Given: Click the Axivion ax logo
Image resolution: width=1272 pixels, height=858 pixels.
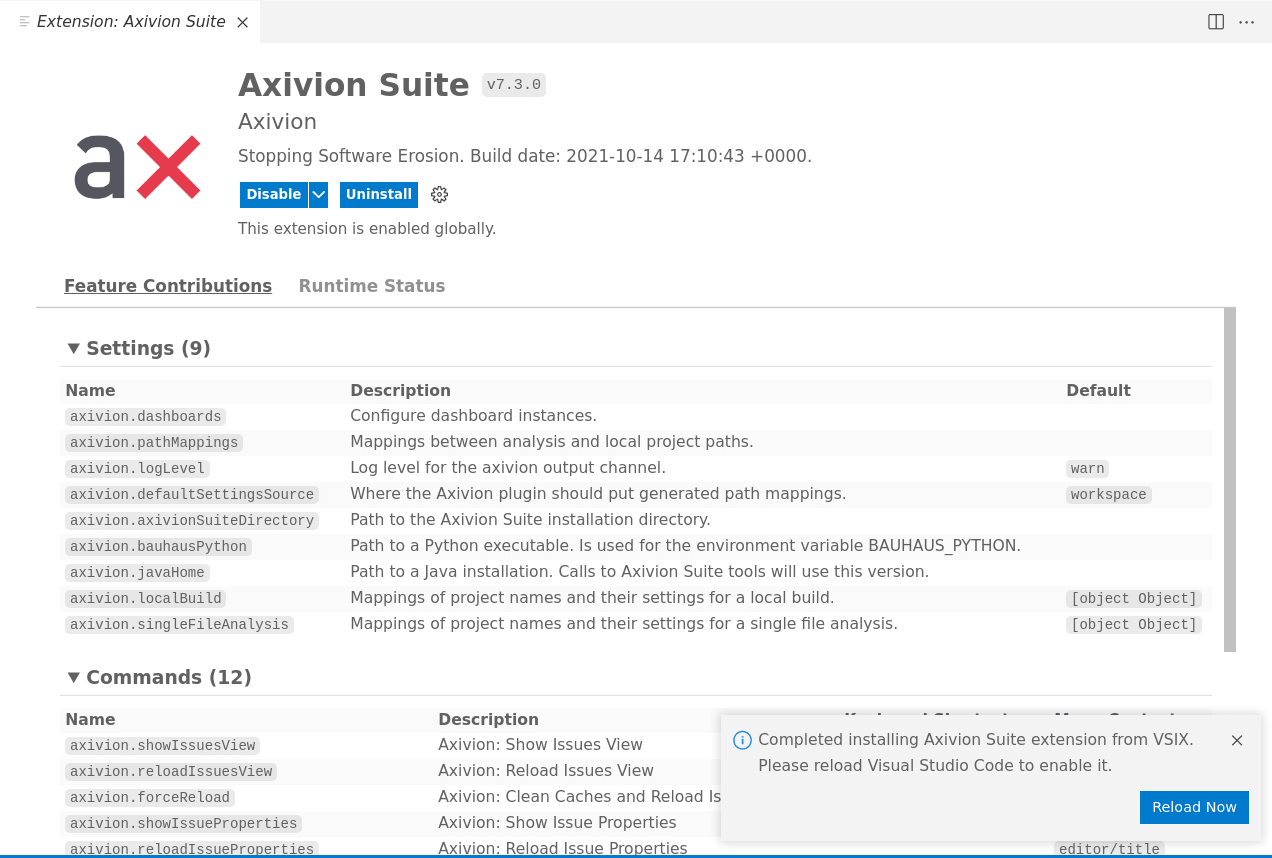Looking at the screenshot, I should tap(138, 167).
